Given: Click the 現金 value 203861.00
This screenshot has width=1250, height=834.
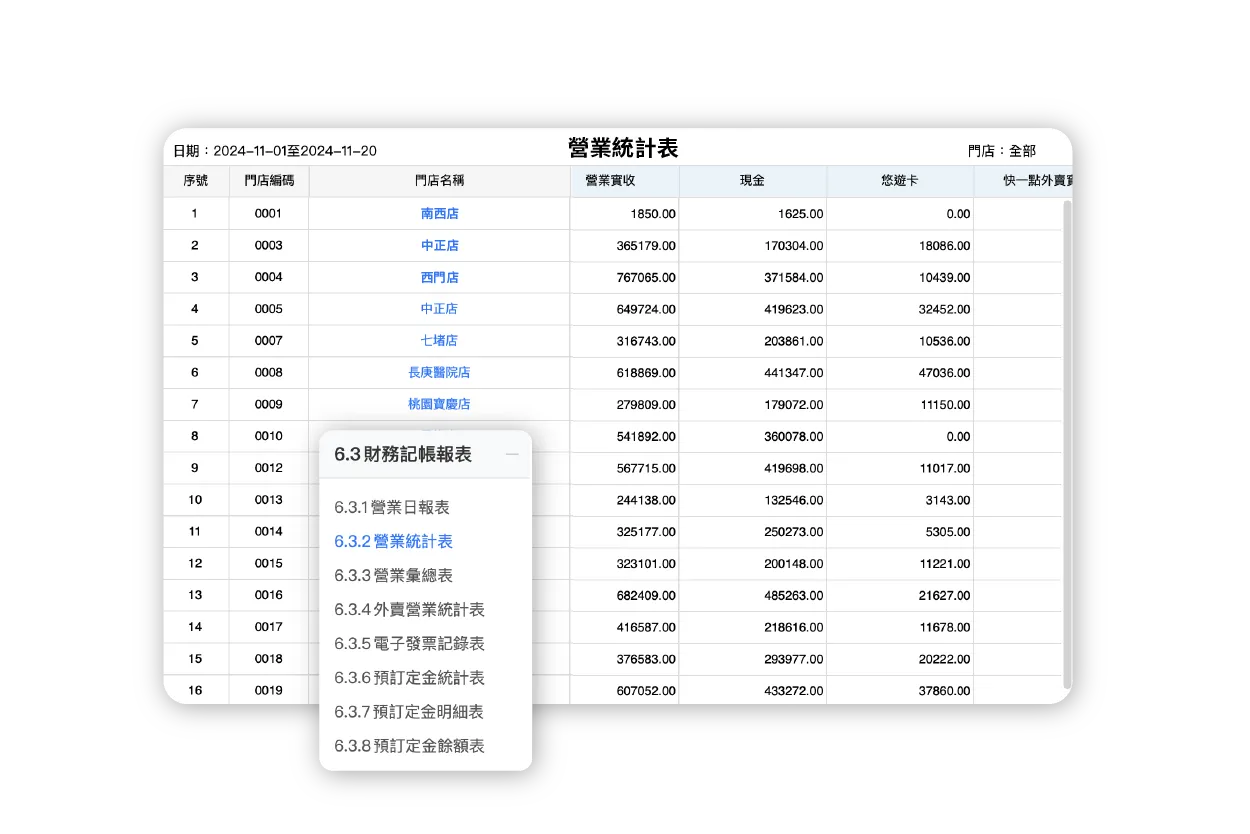Looking at the screenshot, I should (794, 342).
